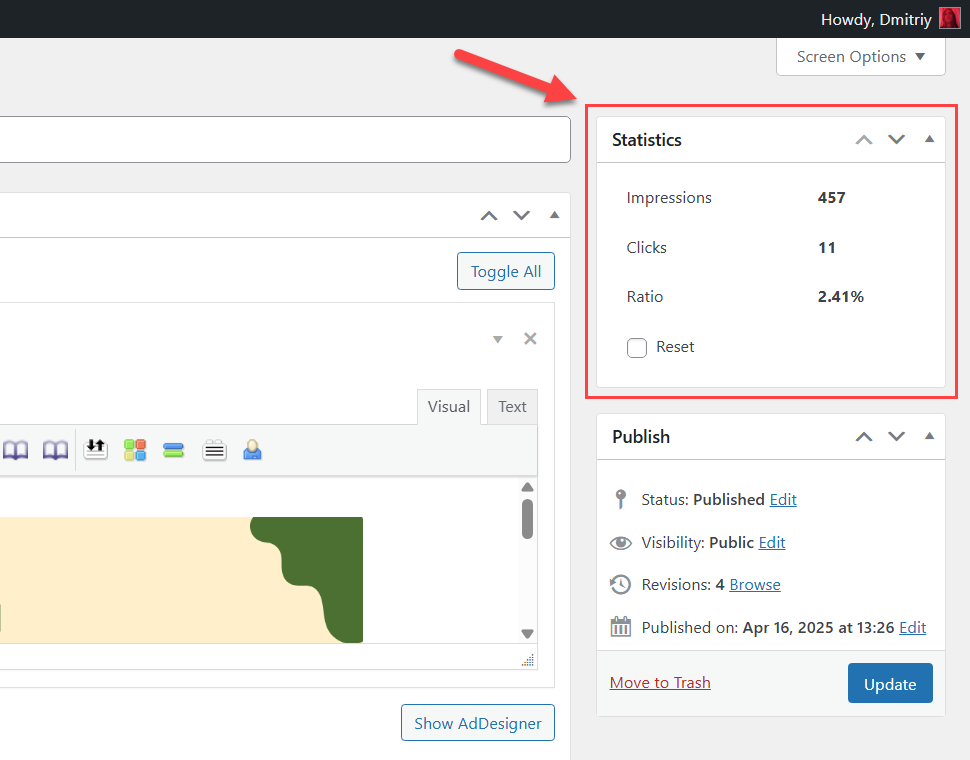
Task: Click the eye icon beside Visibility
Action: pyautogui.click(x=620, y=543)
